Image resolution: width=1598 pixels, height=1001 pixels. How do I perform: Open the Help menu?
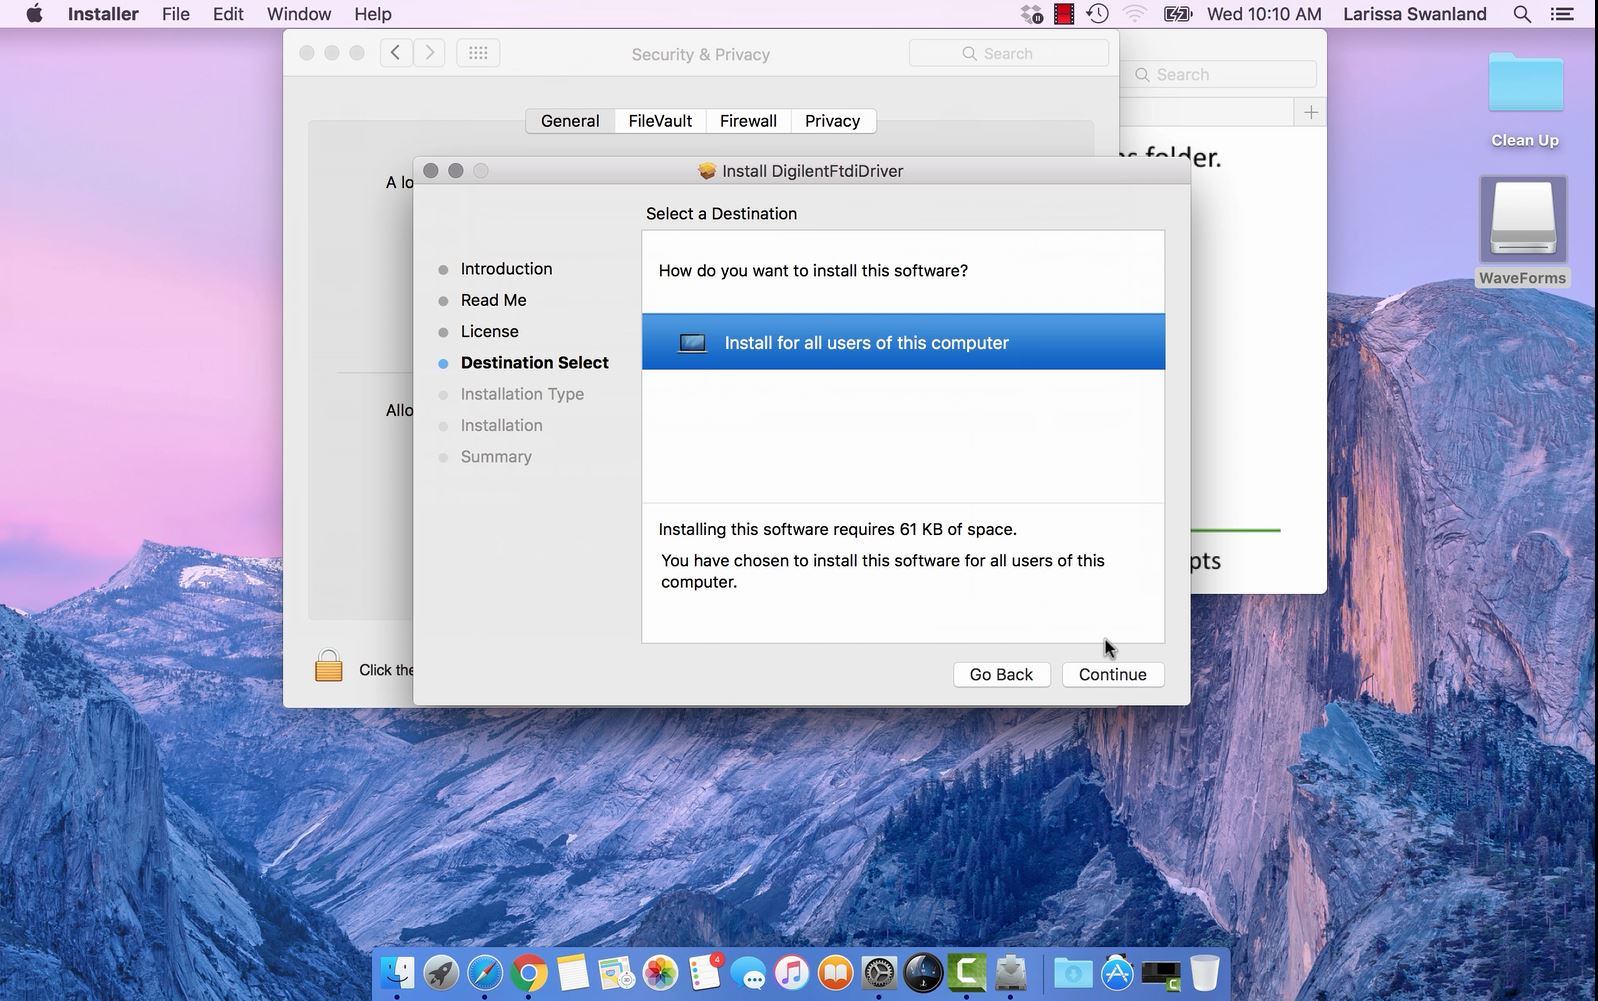pos(373,14)
